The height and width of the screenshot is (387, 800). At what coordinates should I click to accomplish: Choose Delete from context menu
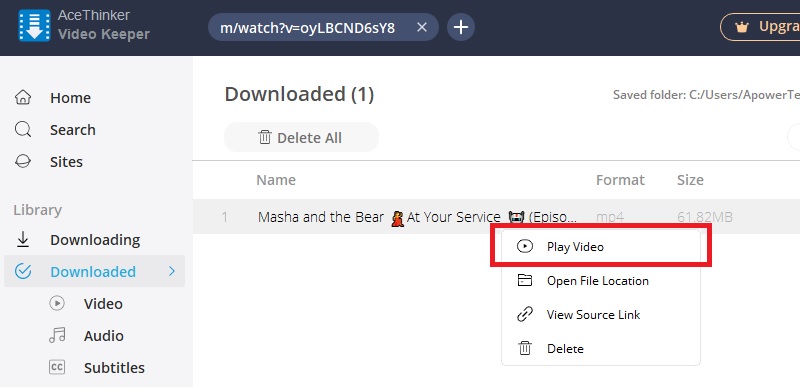point(601,349)
